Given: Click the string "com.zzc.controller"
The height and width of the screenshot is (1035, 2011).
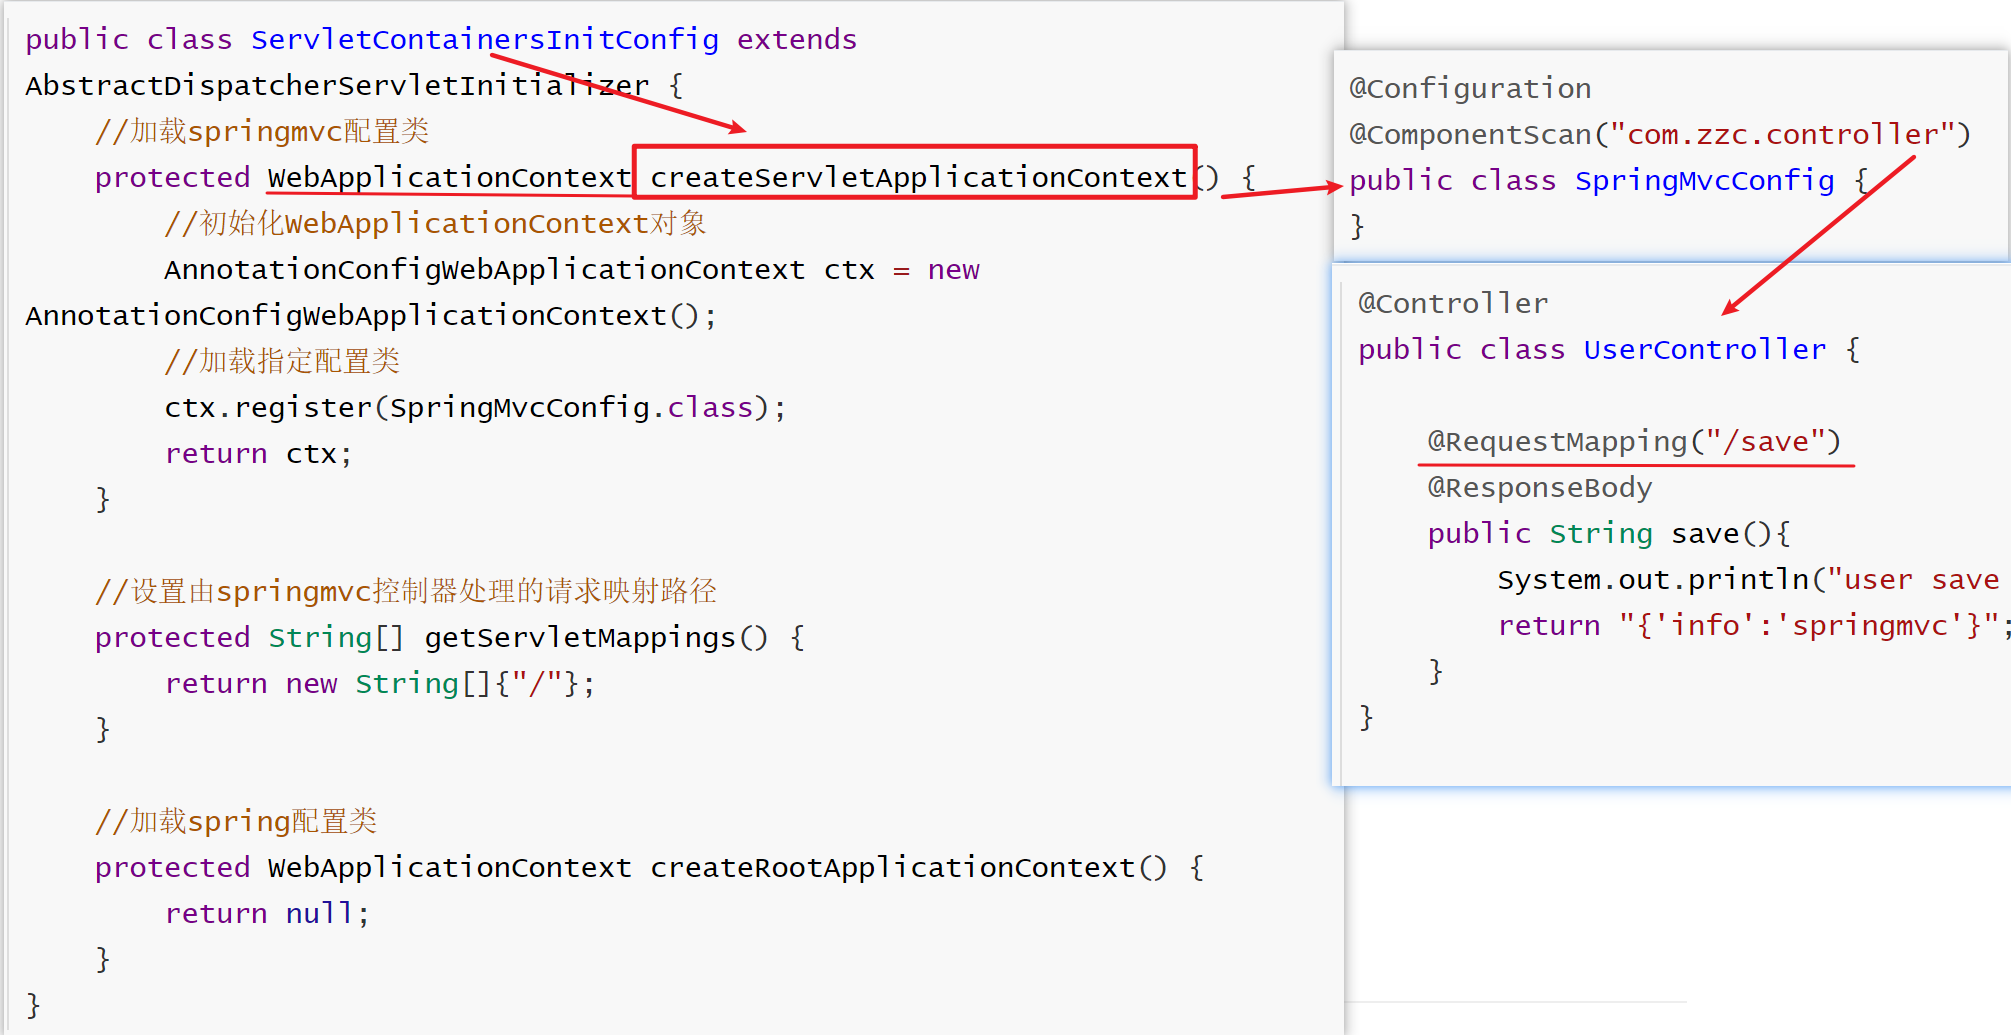Looking at the screenshot, I should click(1782, 134).
